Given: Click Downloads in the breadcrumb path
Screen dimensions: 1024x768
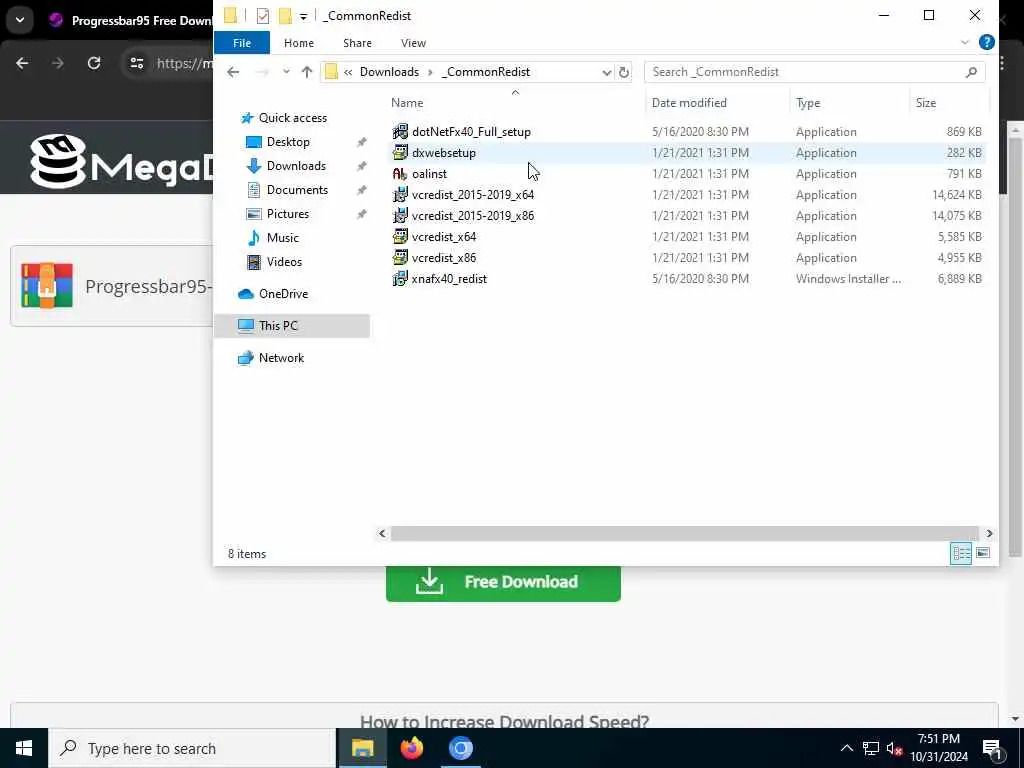Looking at the screenshot, I should point(389,72).
